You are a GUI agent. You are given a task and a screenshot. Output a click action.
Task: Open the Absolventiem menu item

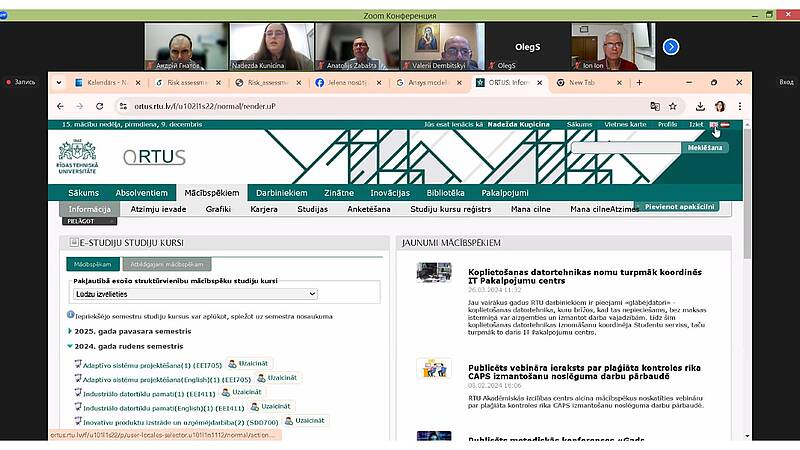point(141,193)
